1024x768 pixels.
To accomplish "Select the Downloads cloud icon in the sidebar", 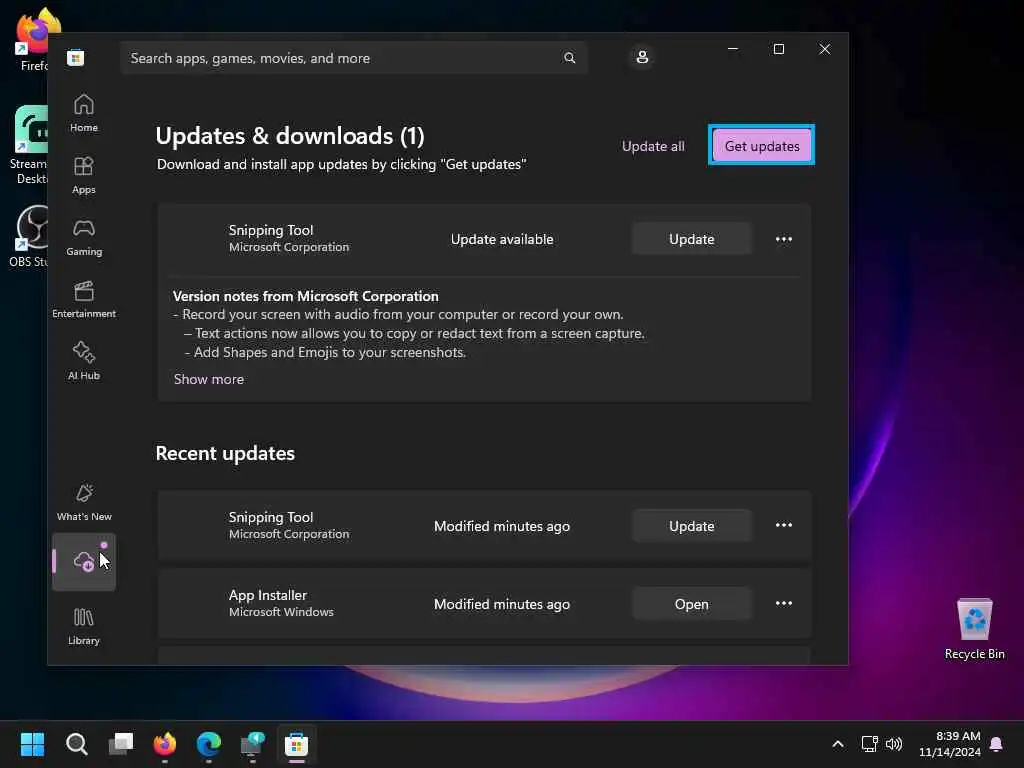I will coord(84,562).
